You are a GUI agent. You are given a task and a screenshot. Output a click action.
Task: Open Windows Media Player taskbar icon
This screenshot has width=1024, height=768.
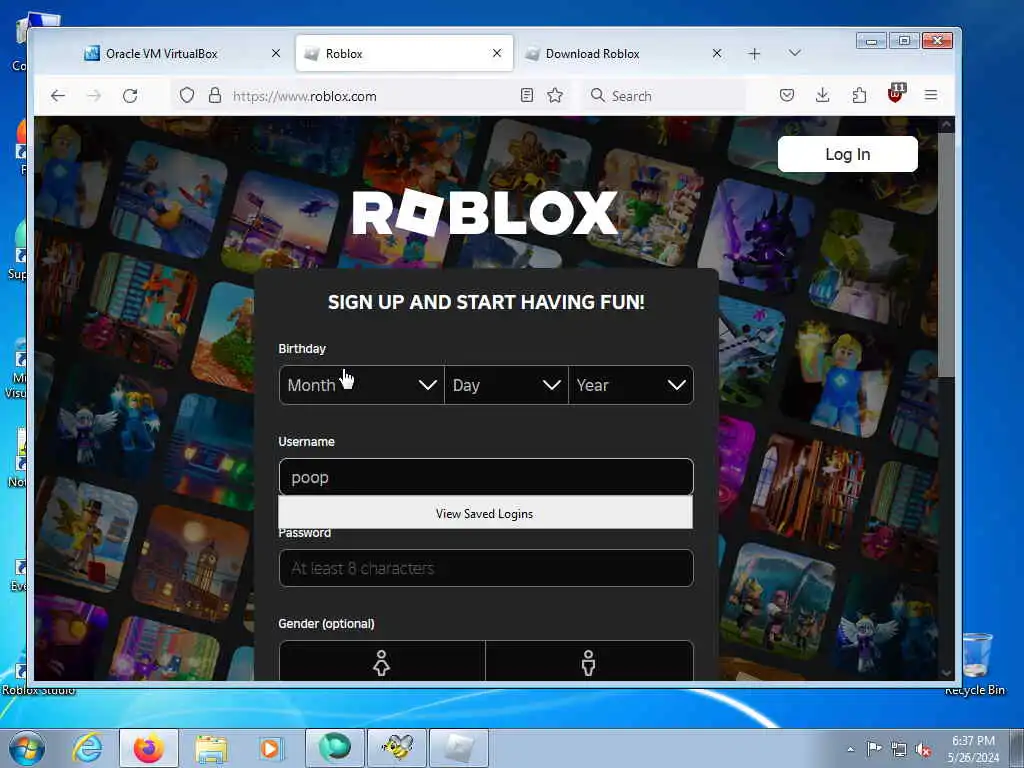[x=270, y=748]
